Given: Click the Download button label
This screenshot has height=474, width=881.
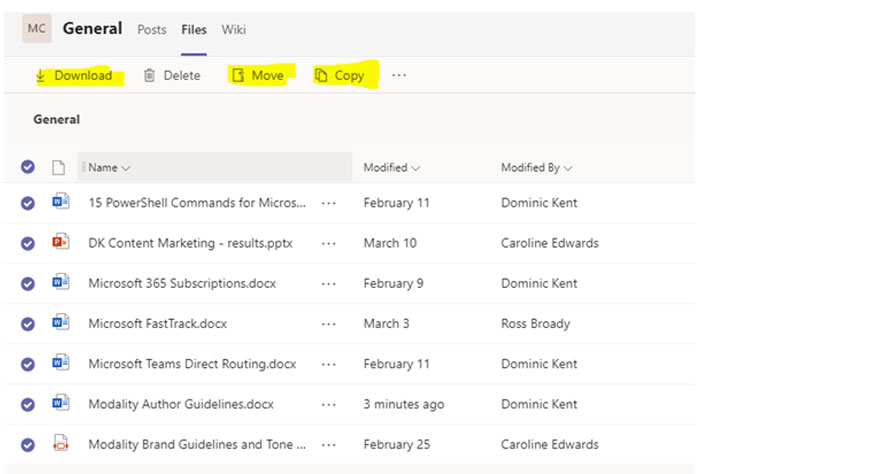Looking at the screenshot, I should 83,75.
